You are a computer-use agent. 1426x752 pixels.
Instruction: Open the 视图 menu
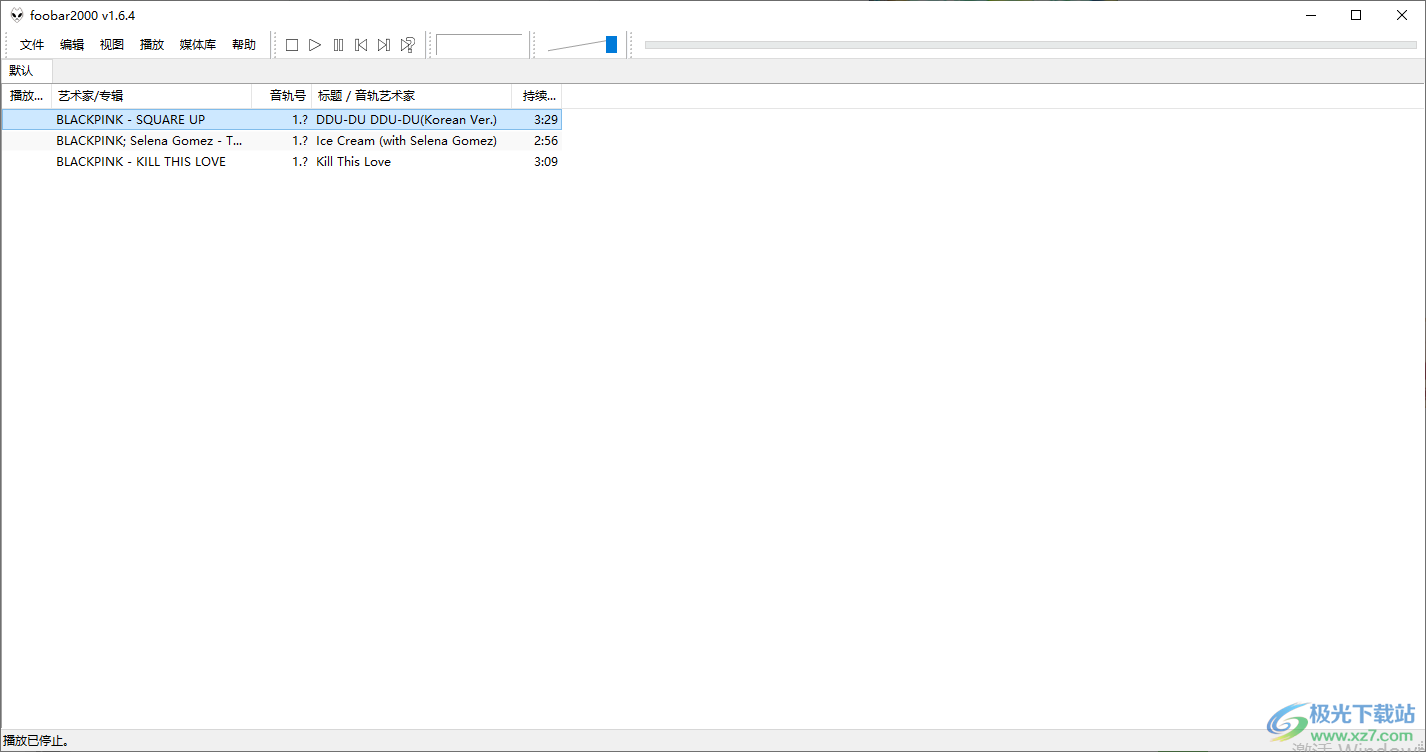point(112,45)
